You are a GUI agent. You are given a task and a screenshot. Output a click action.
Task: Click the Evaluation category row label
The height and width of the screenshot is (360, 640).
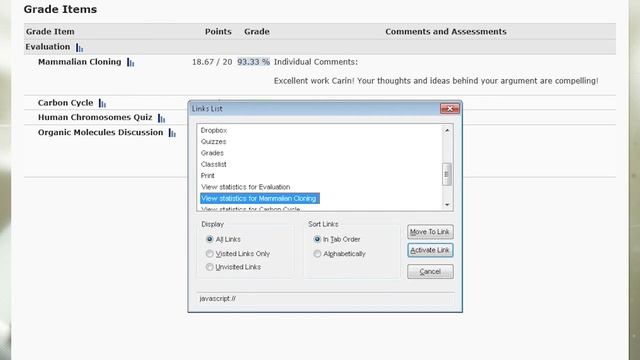48,47
